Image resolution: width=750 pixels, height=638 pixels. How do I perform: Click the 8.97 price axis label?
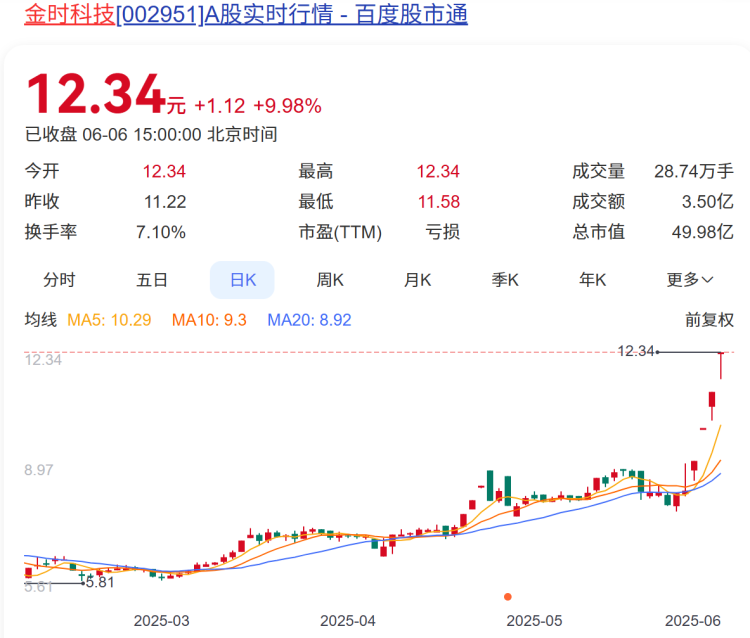[39, 470]
